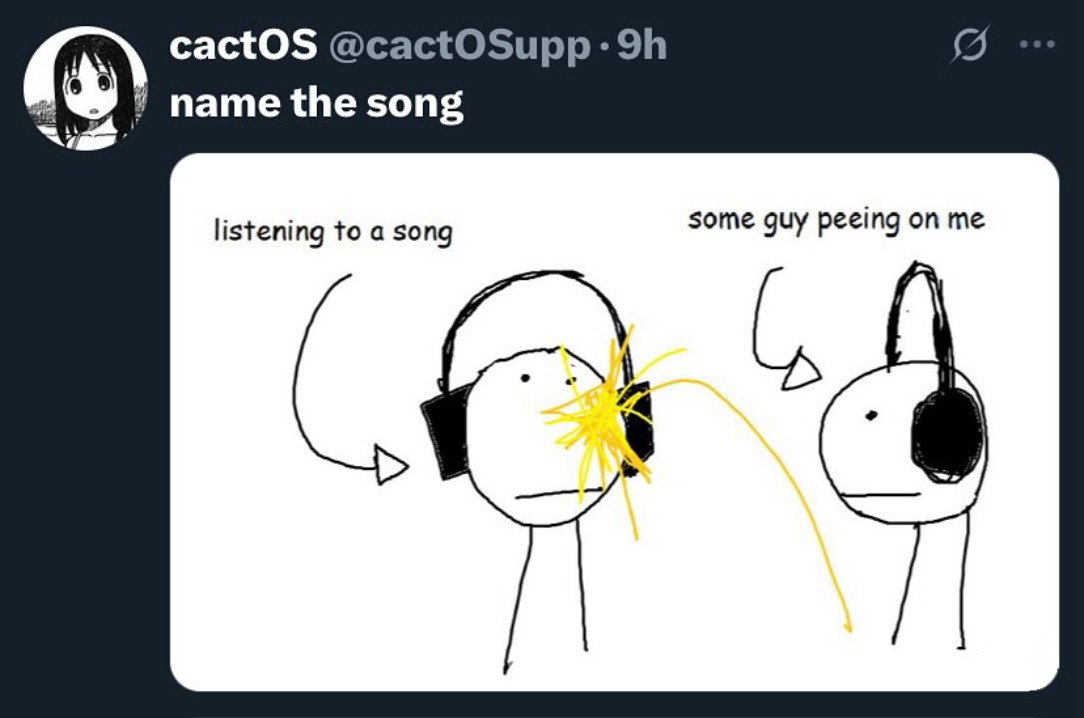Open the 9h timestamp permalink
1084x718 pixels.
[x=641, y=46]
